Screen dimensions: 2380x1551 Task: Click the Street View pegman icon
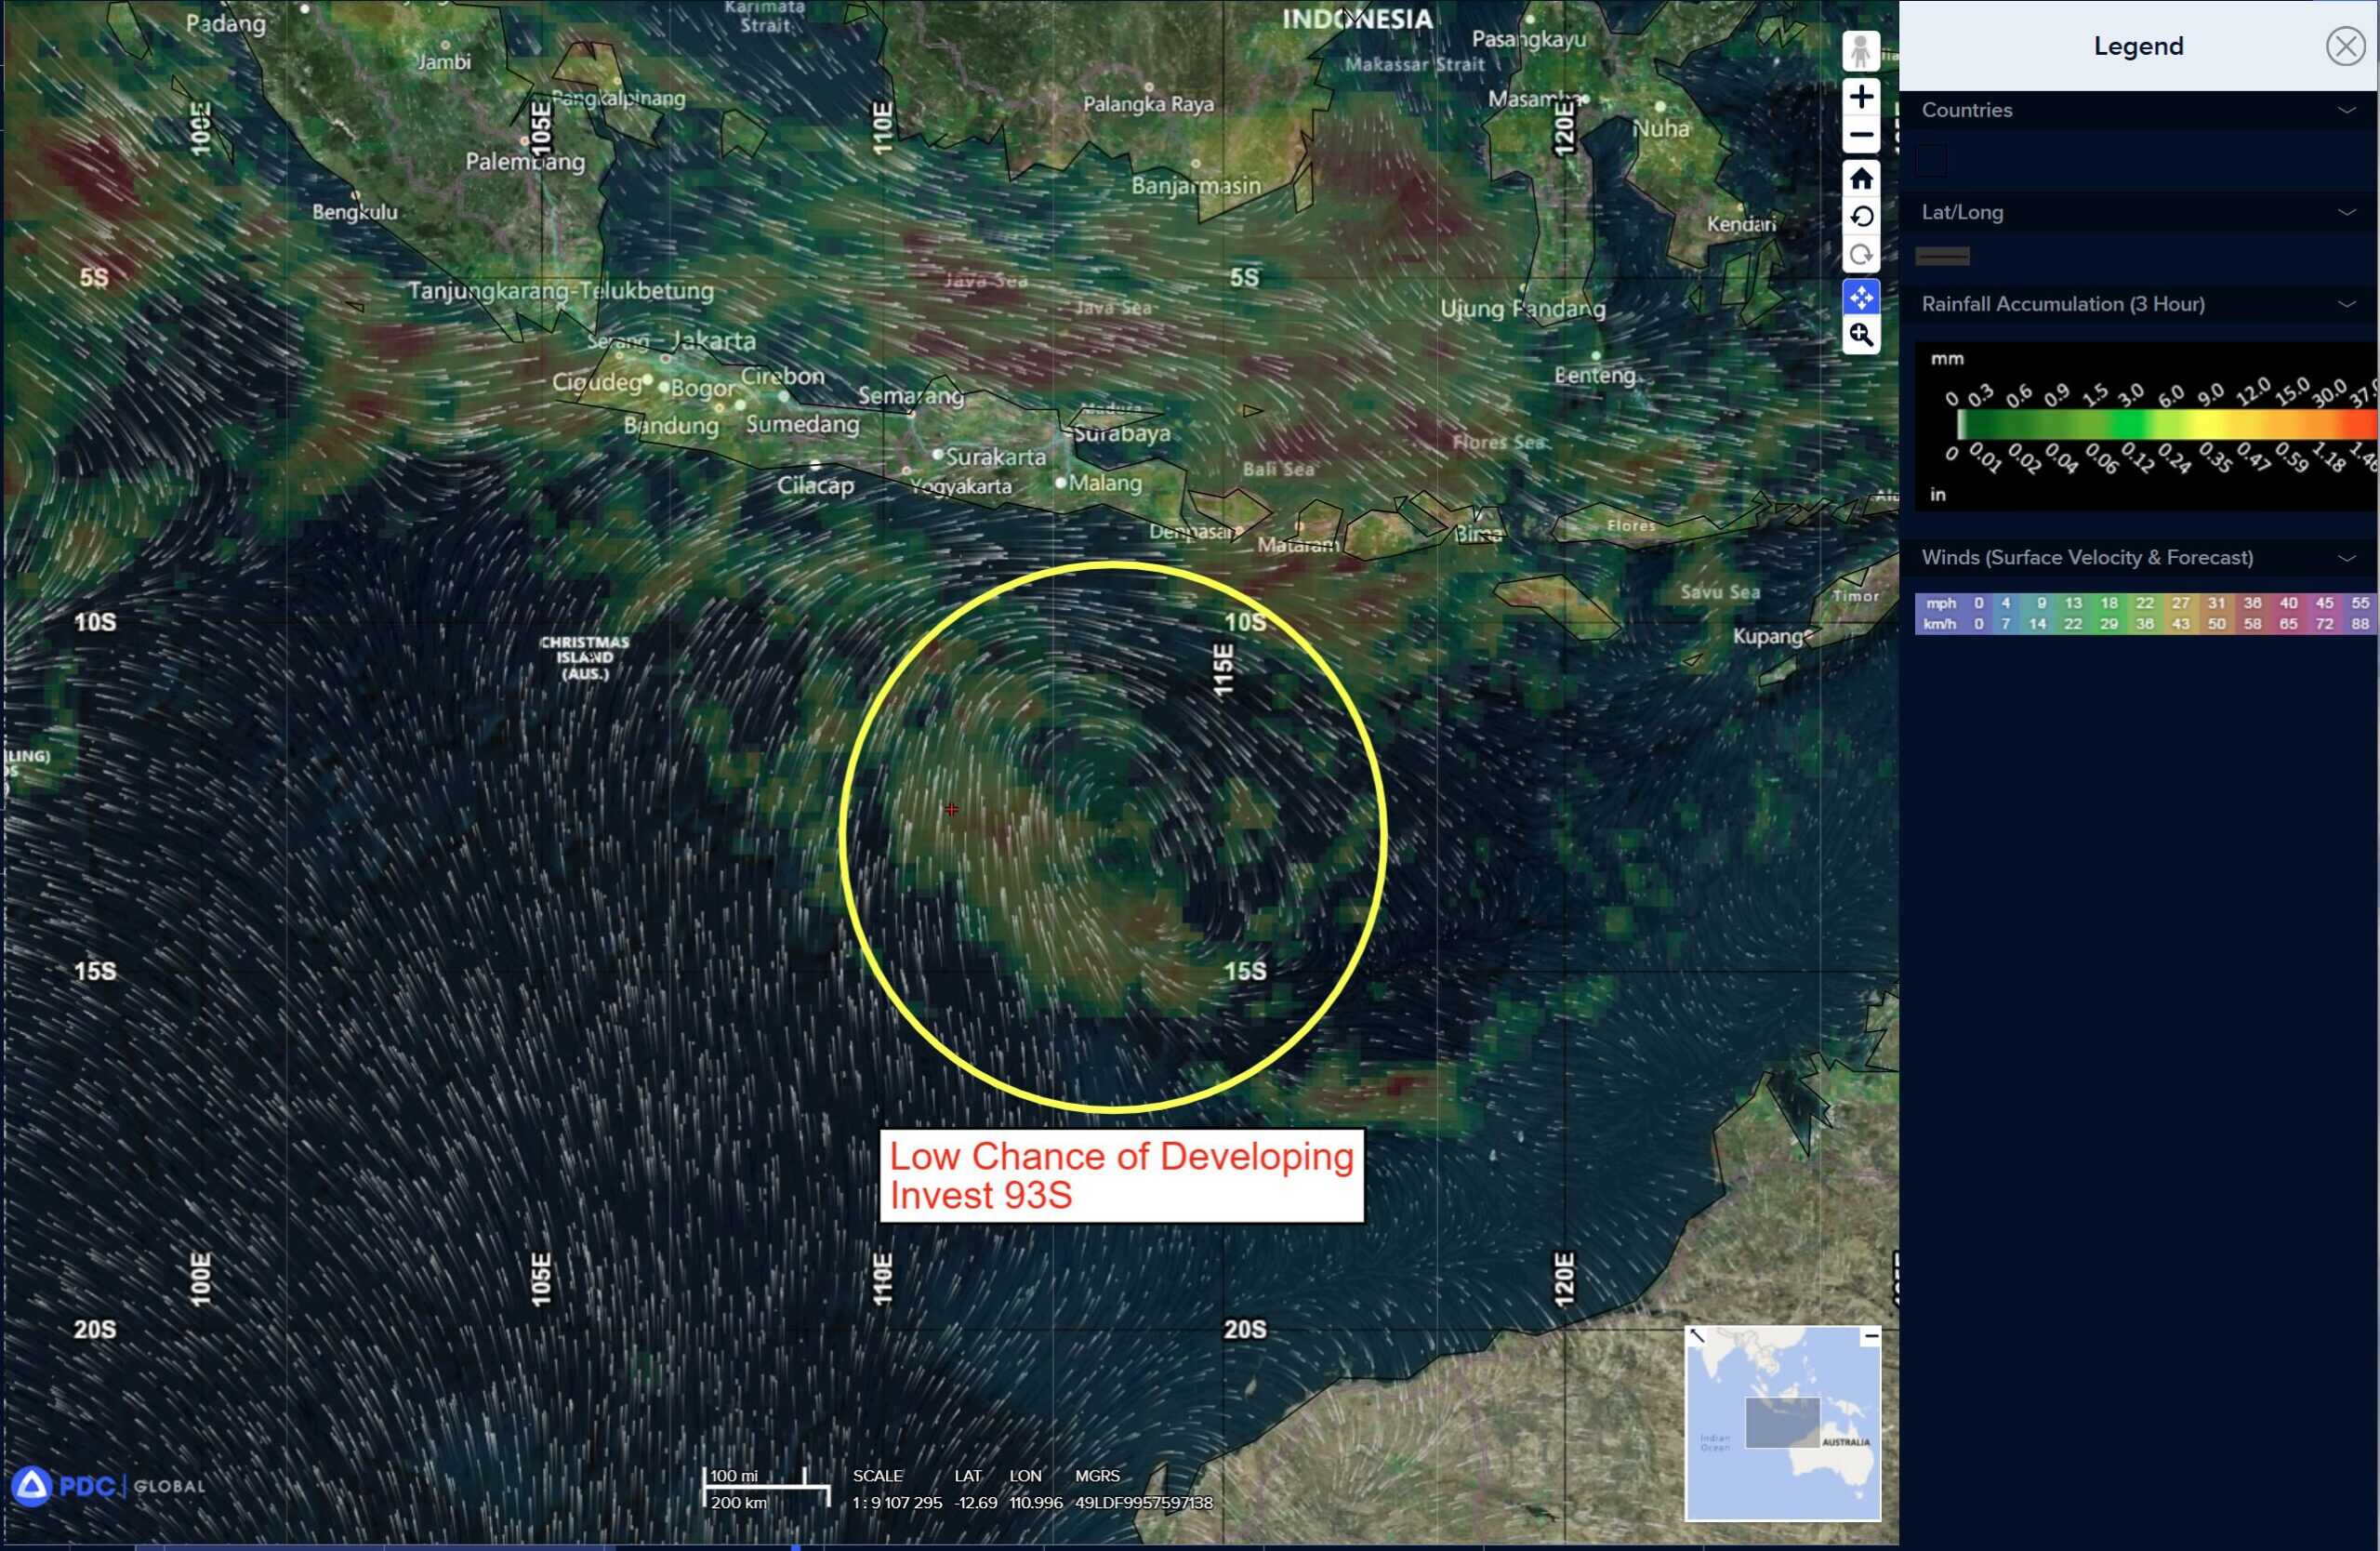(x=1860, y=51)
